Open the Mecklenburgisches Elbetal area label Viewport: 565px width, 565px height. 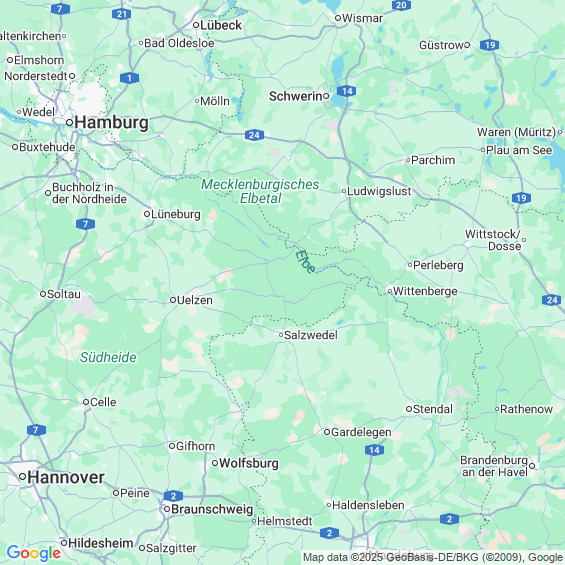tap(260, 191)
